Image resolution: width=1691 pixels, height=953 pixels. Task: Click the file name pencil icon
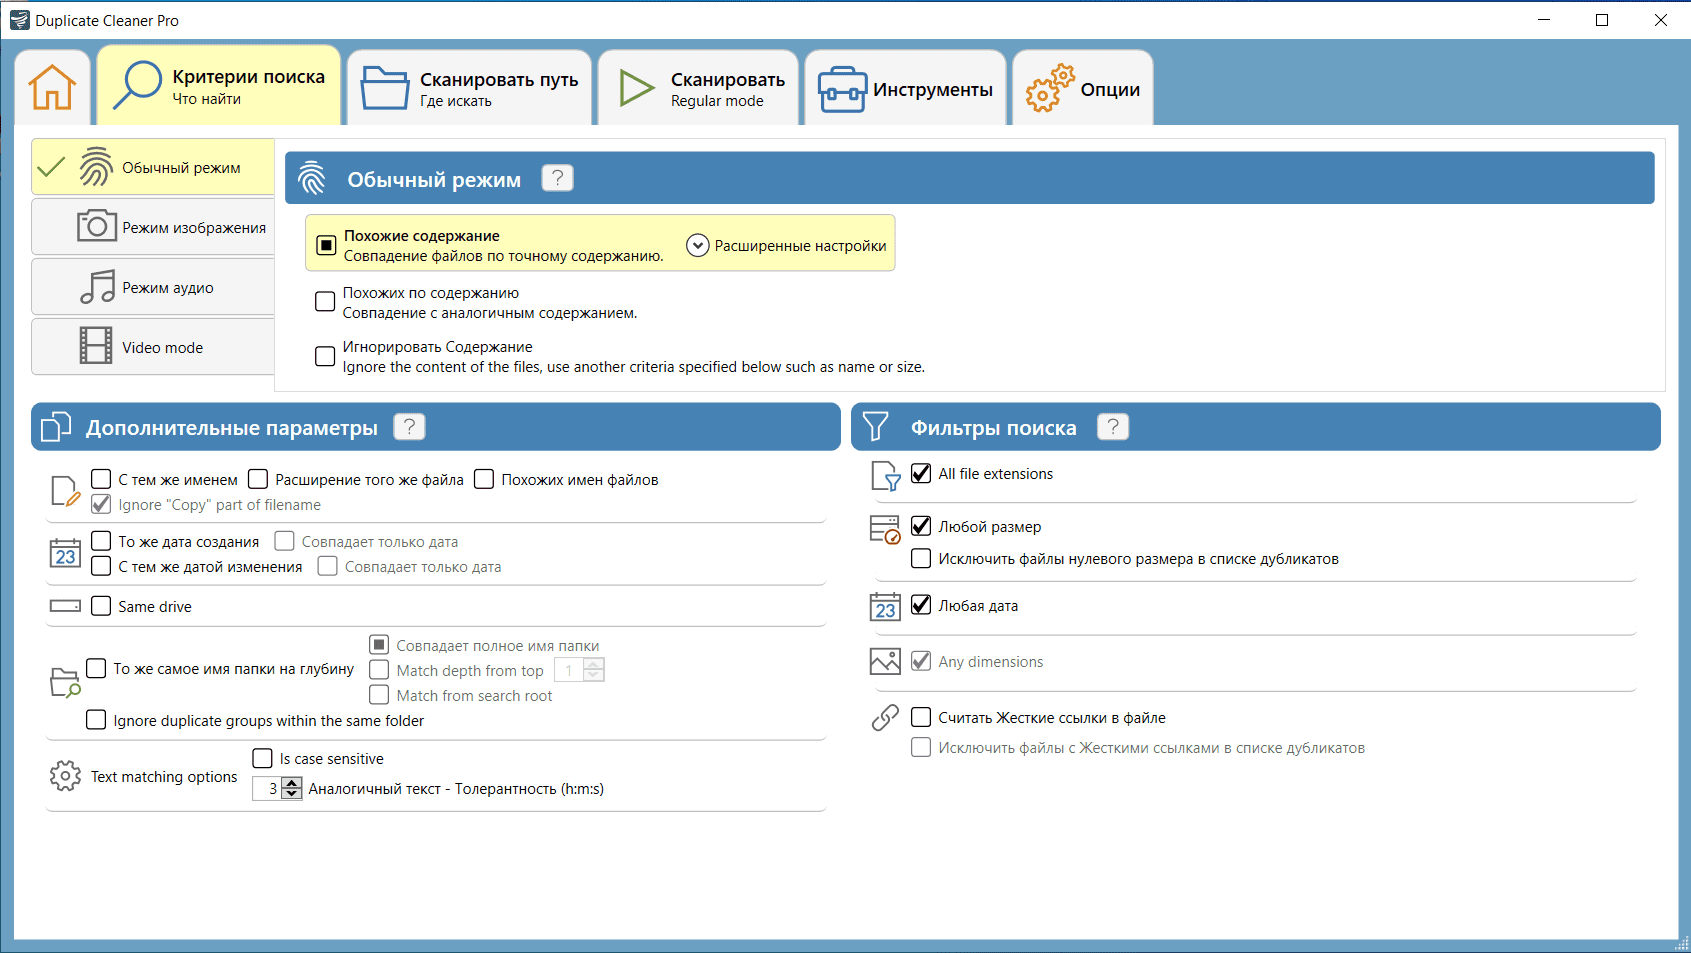click(65, 491)
